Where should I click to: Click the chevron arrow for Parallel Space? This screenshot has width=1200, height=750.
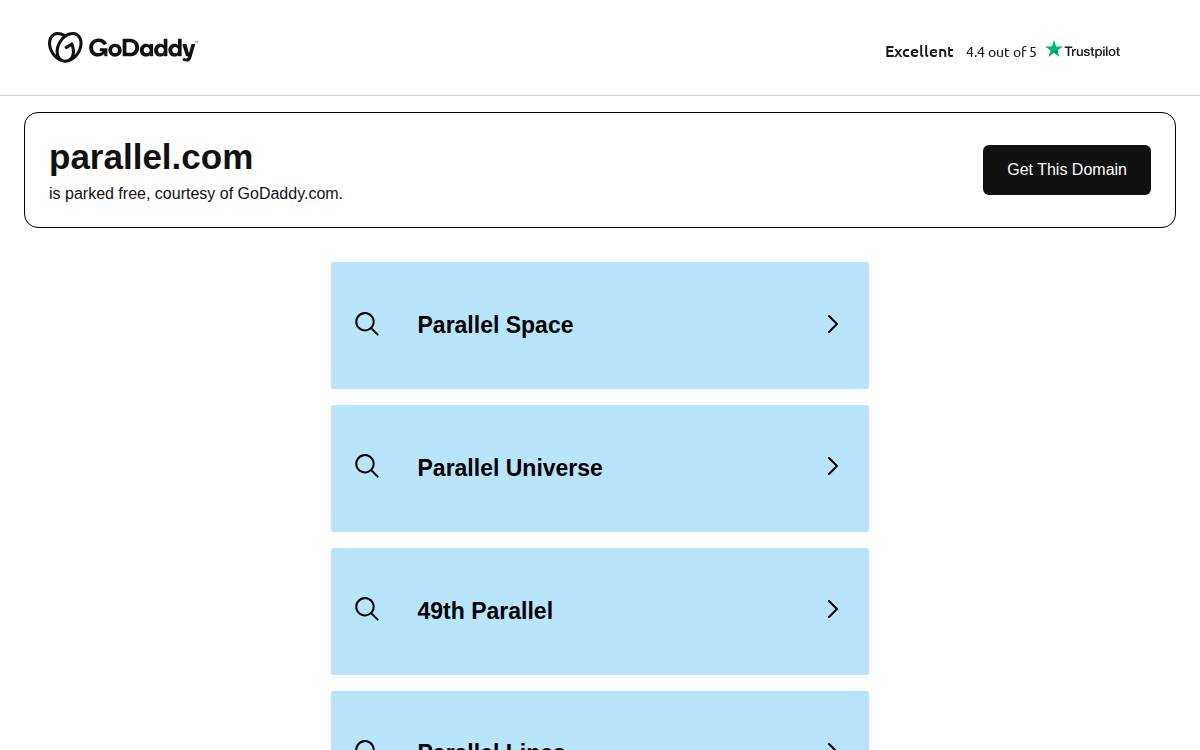[x=832, y=324]
